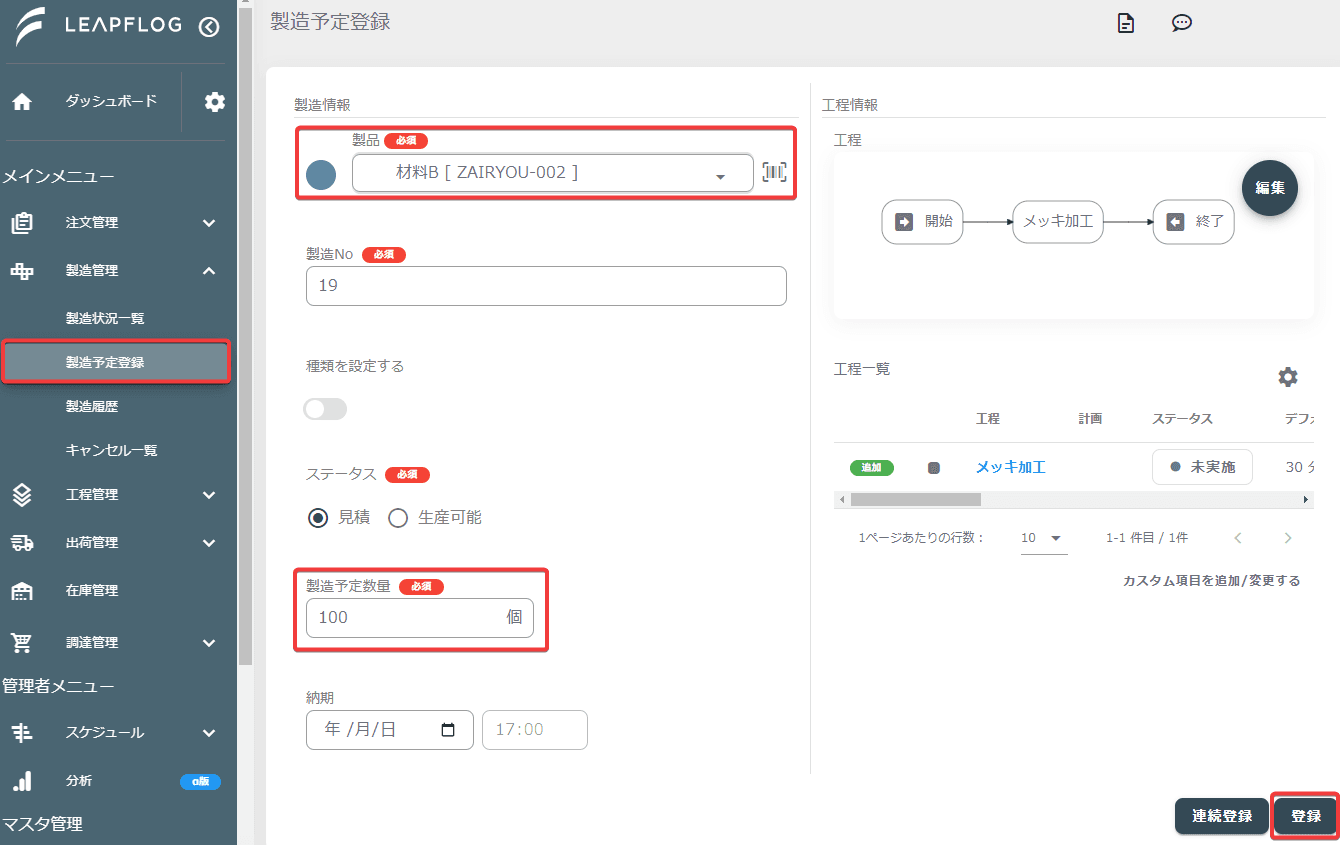The image size is (1340, 845).
Task: Click the drag handle icon in メッキ加工 row
Action: [934, 468]
